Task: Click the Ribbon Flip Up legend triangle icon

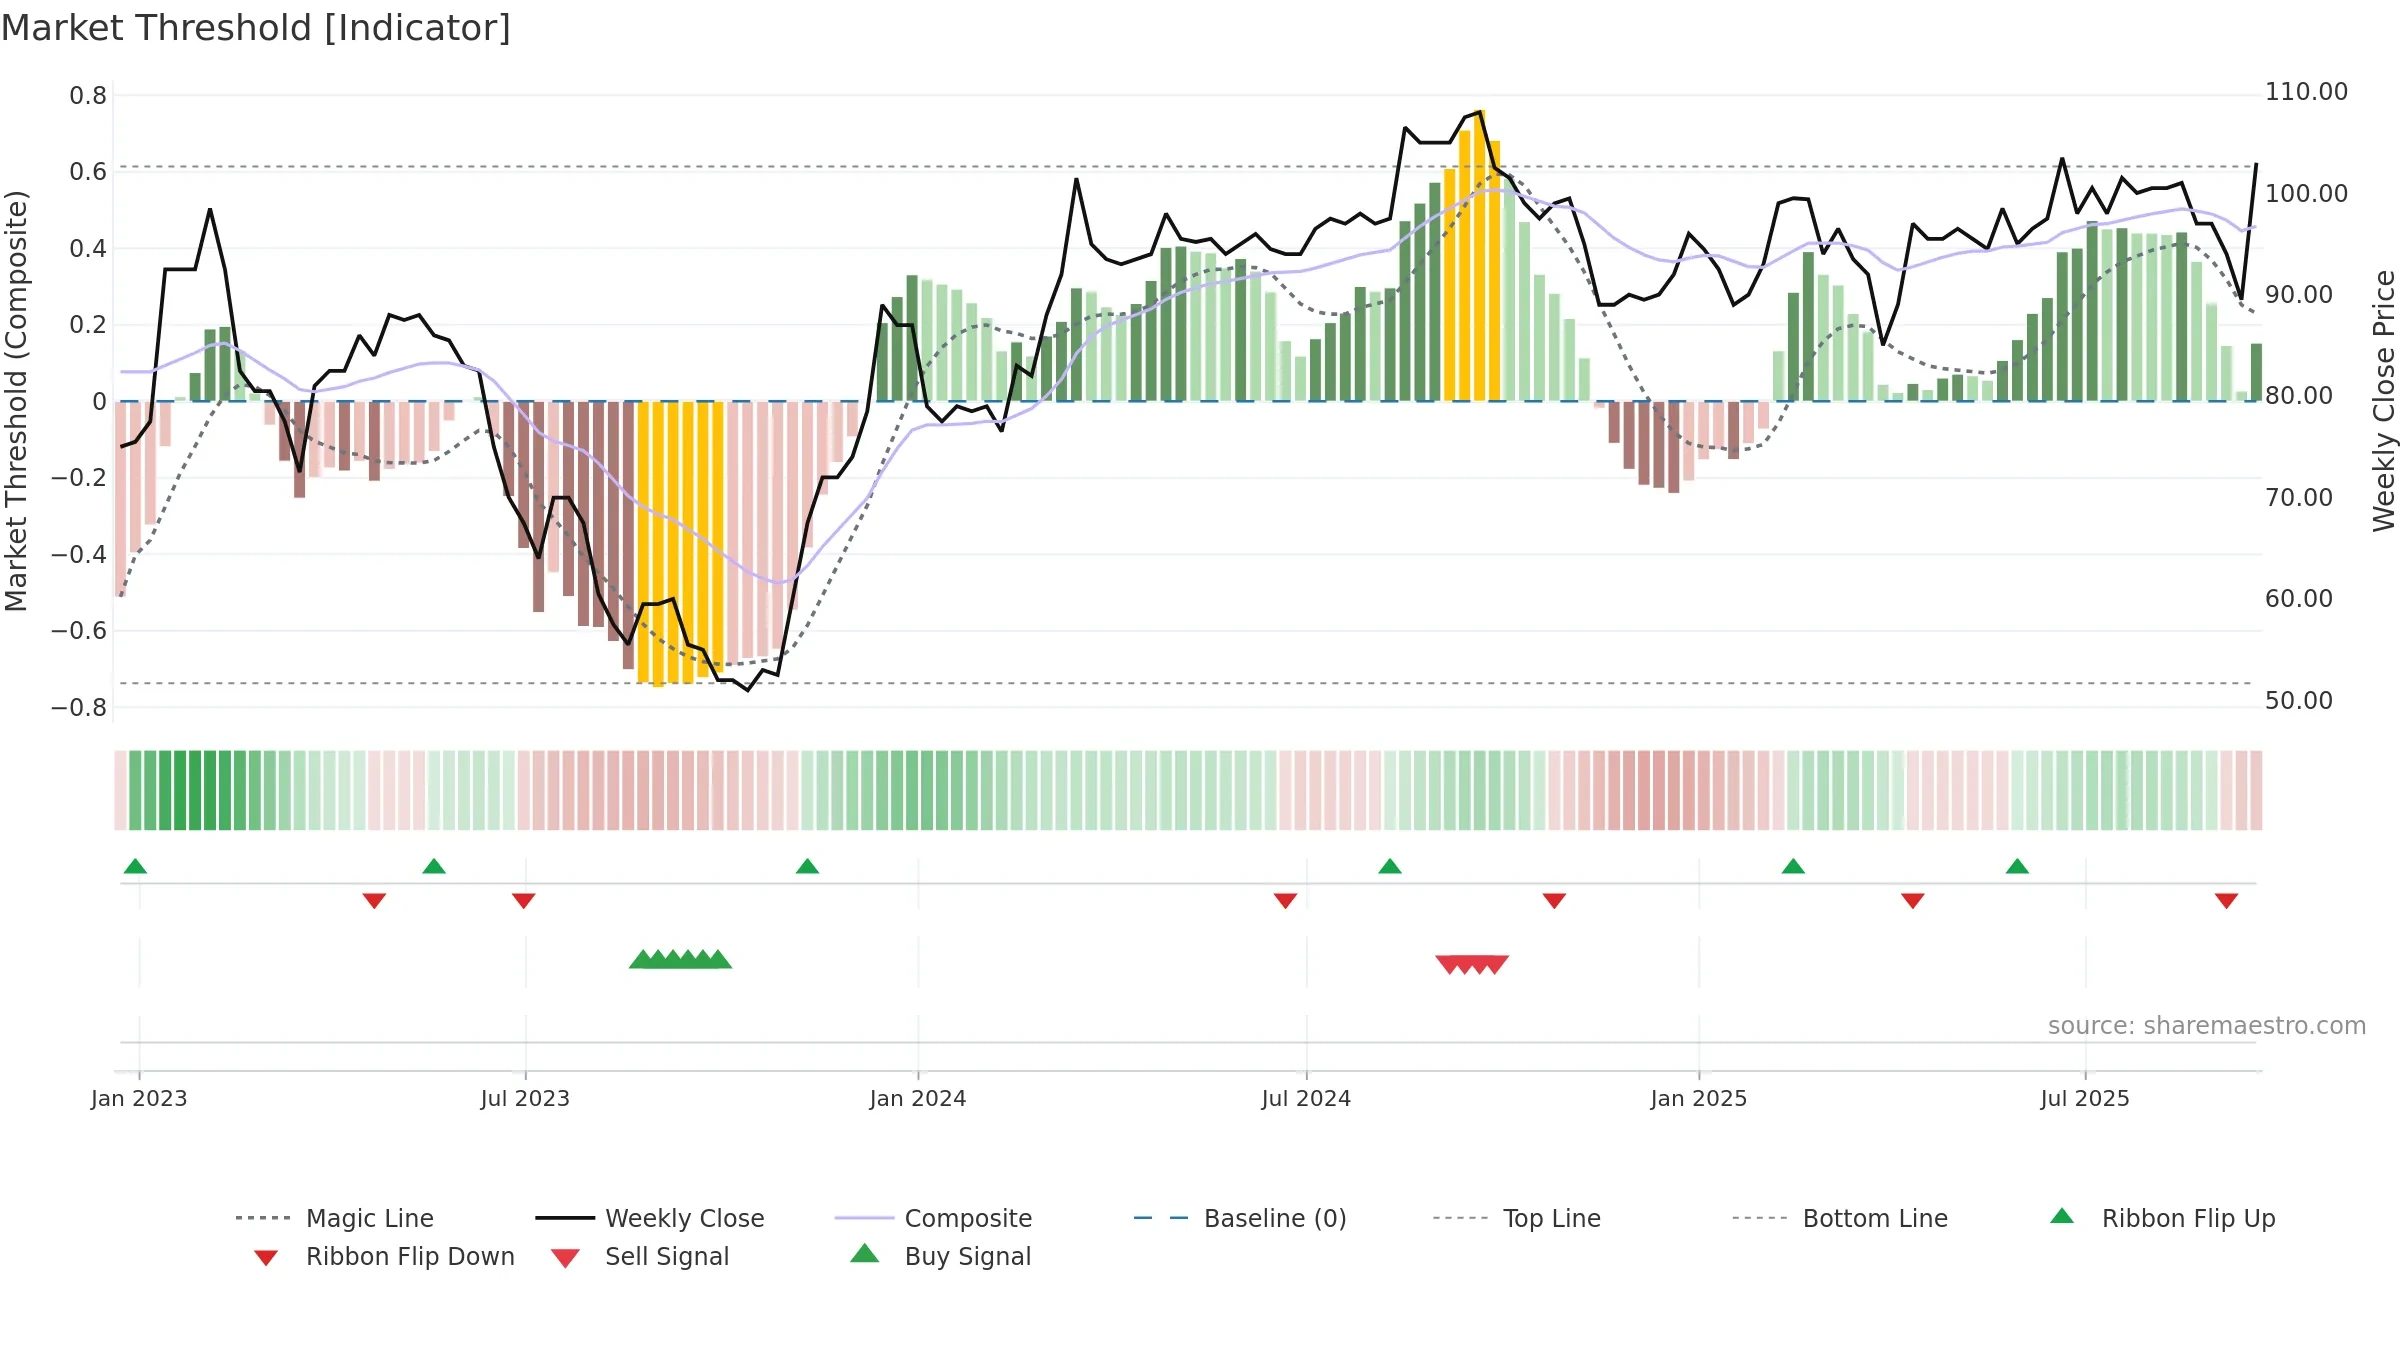Action: 2062,1216
